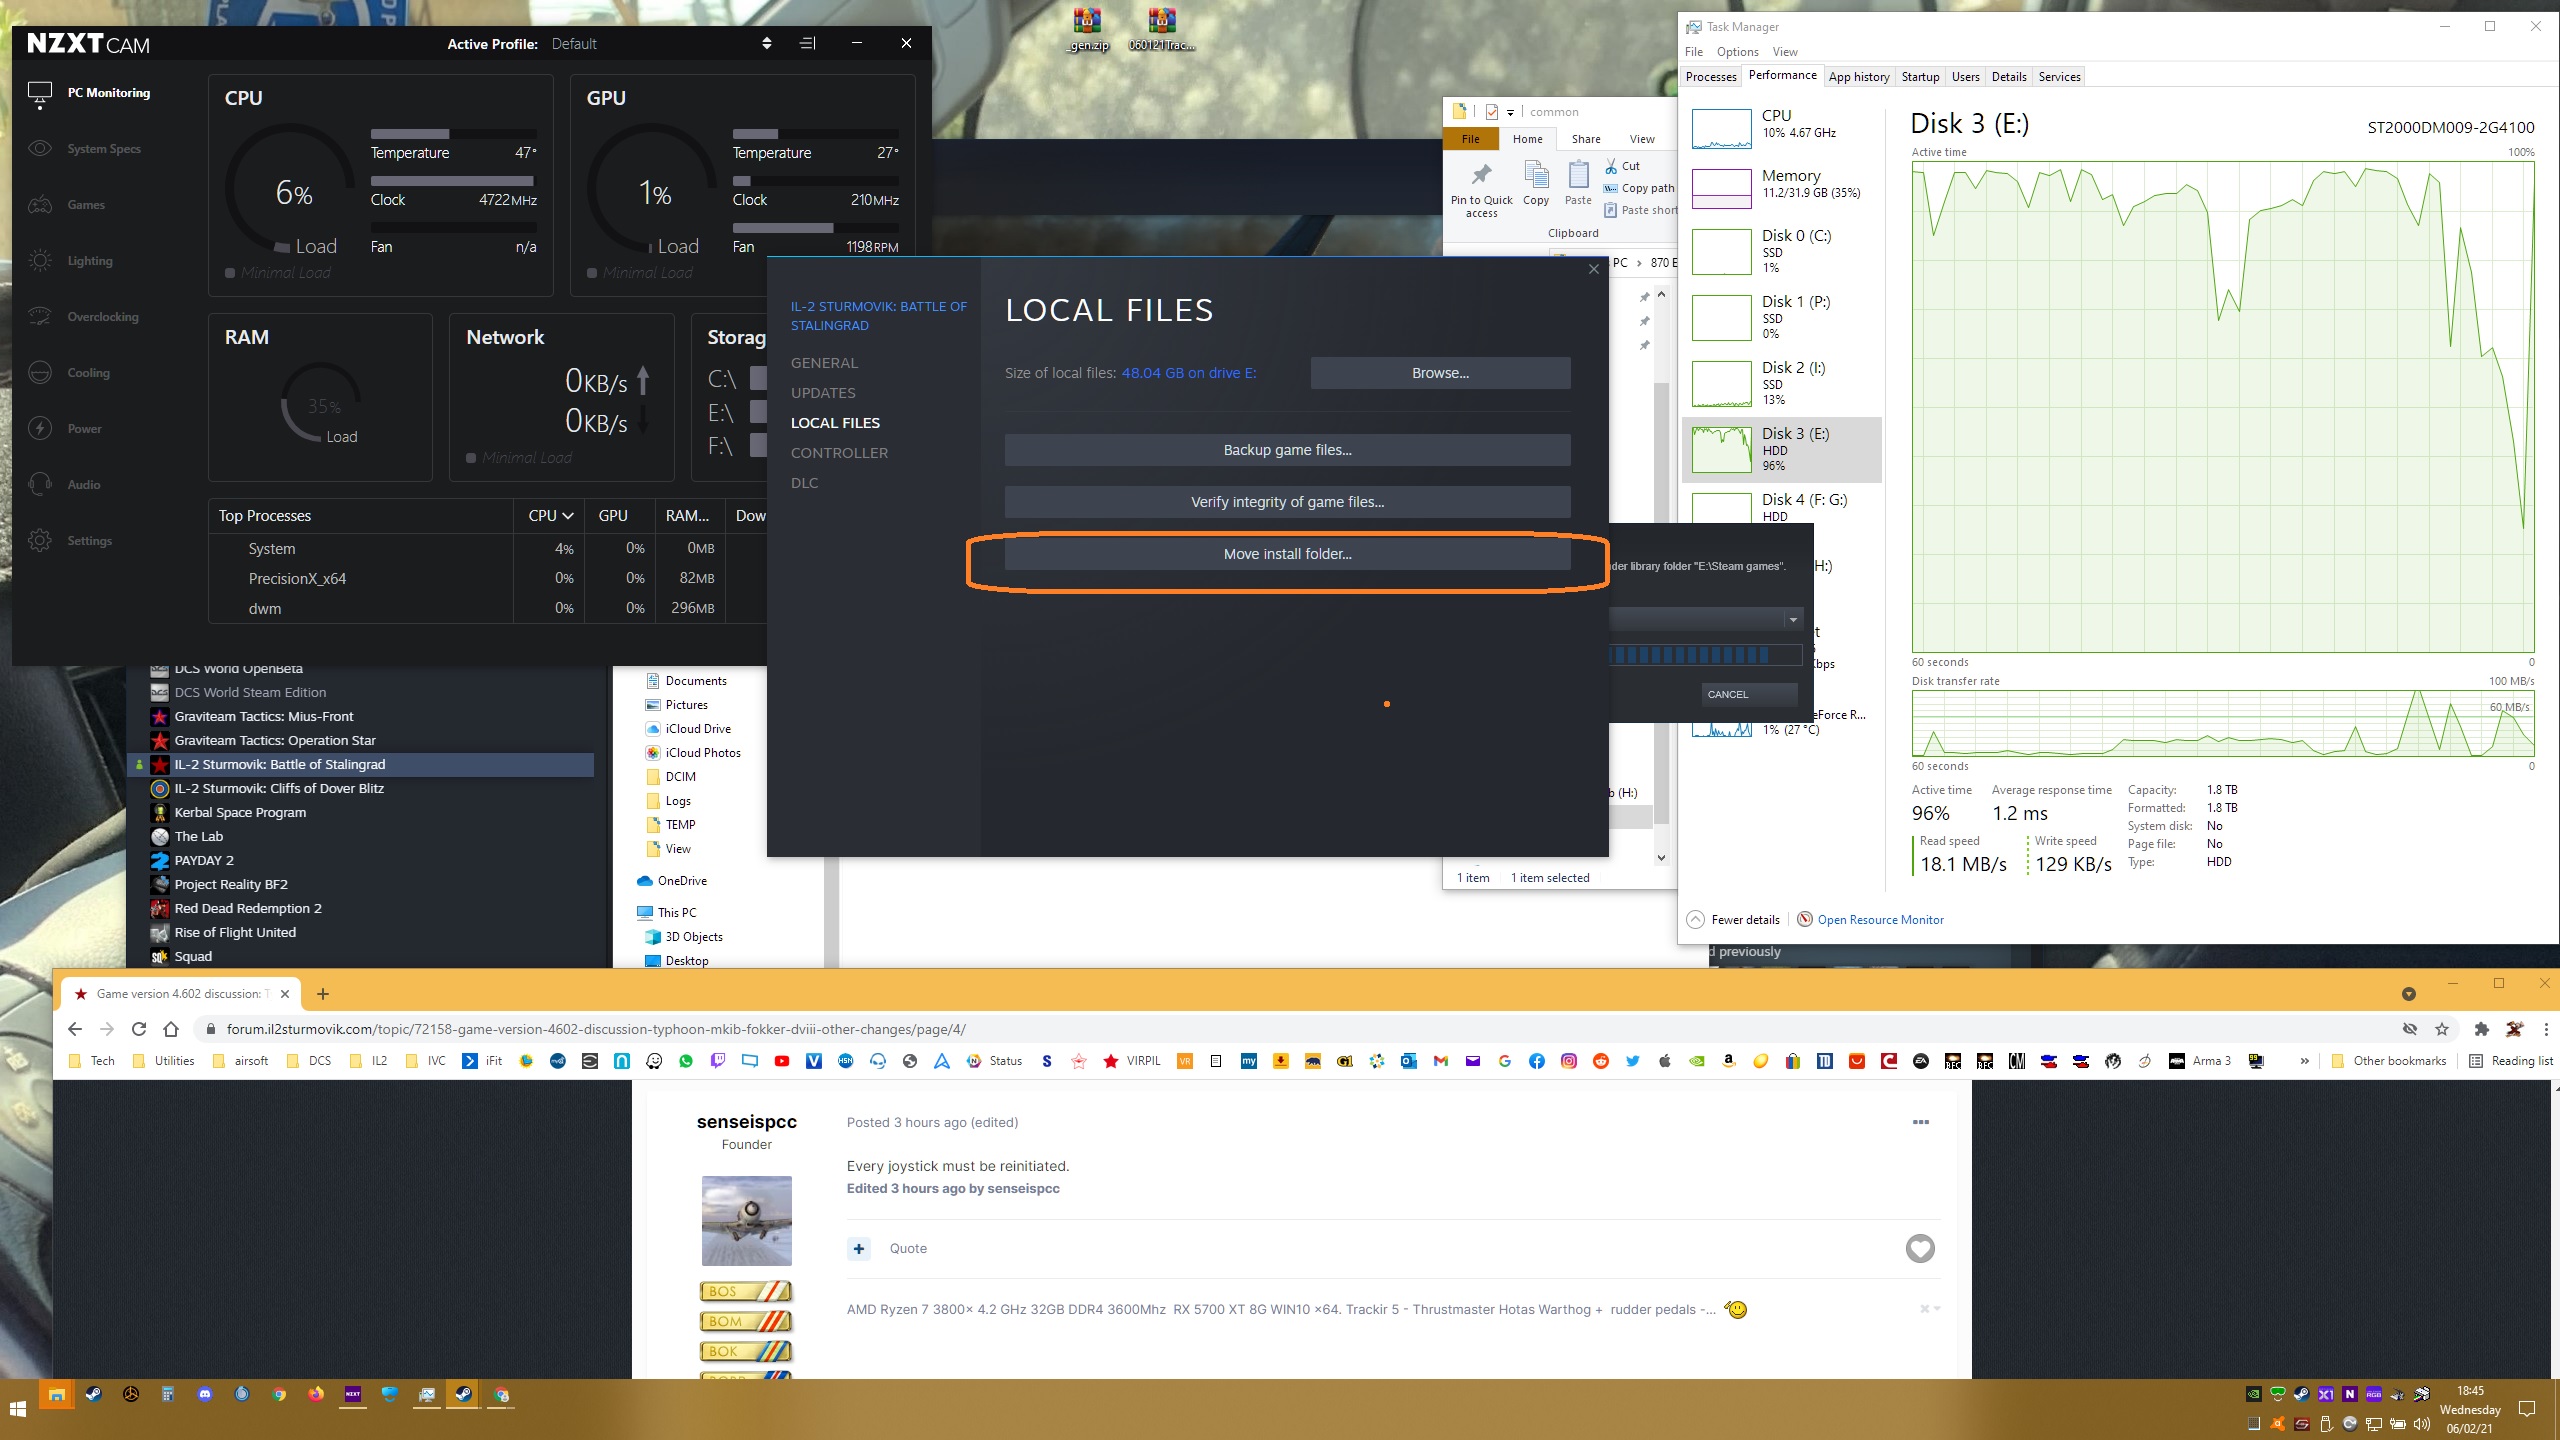Click Verify integrity of game files
Viewport: 2560px width, 1440px height.
[x=1287, y=502]
